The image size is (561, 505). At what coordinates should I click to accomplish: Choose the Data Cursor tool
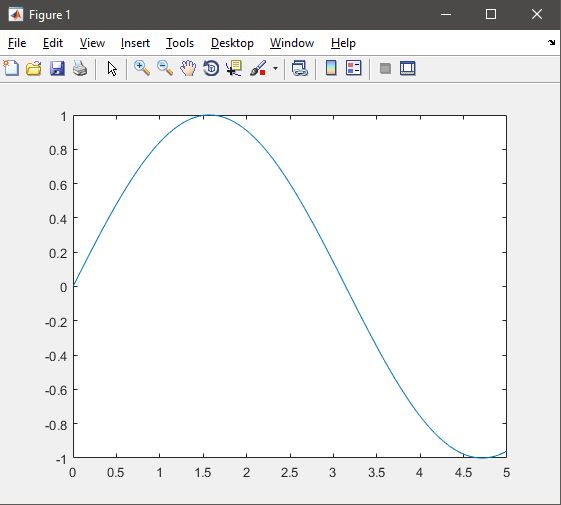tap(234, 68)
